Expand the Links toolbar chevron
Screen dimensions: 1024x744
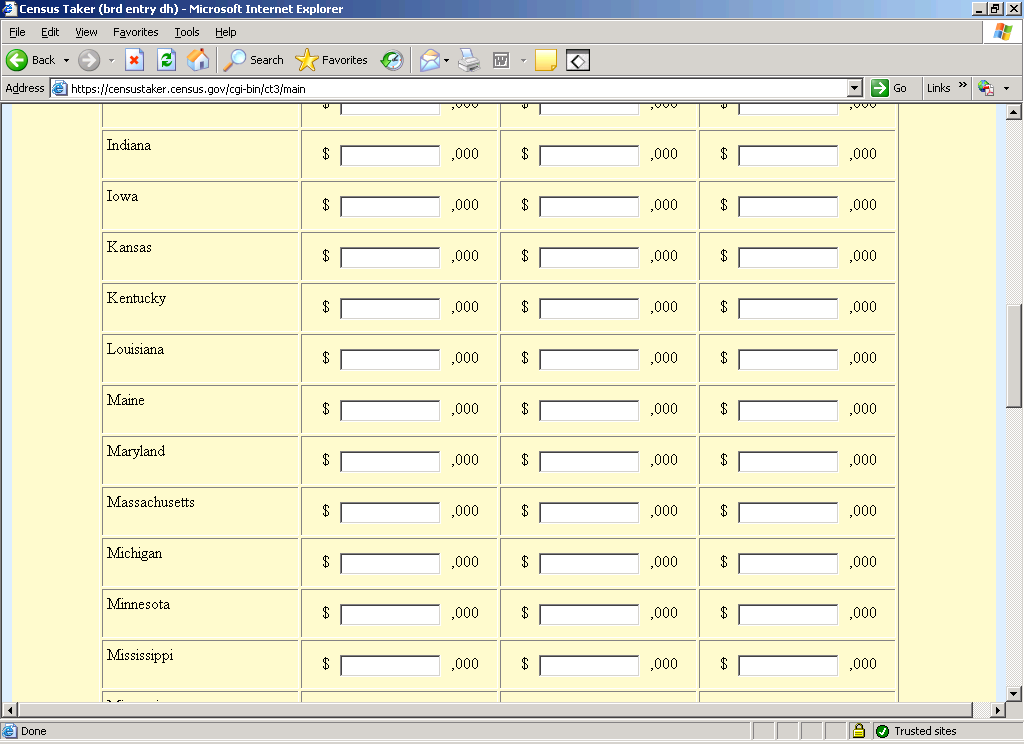[x=963, y=87]
